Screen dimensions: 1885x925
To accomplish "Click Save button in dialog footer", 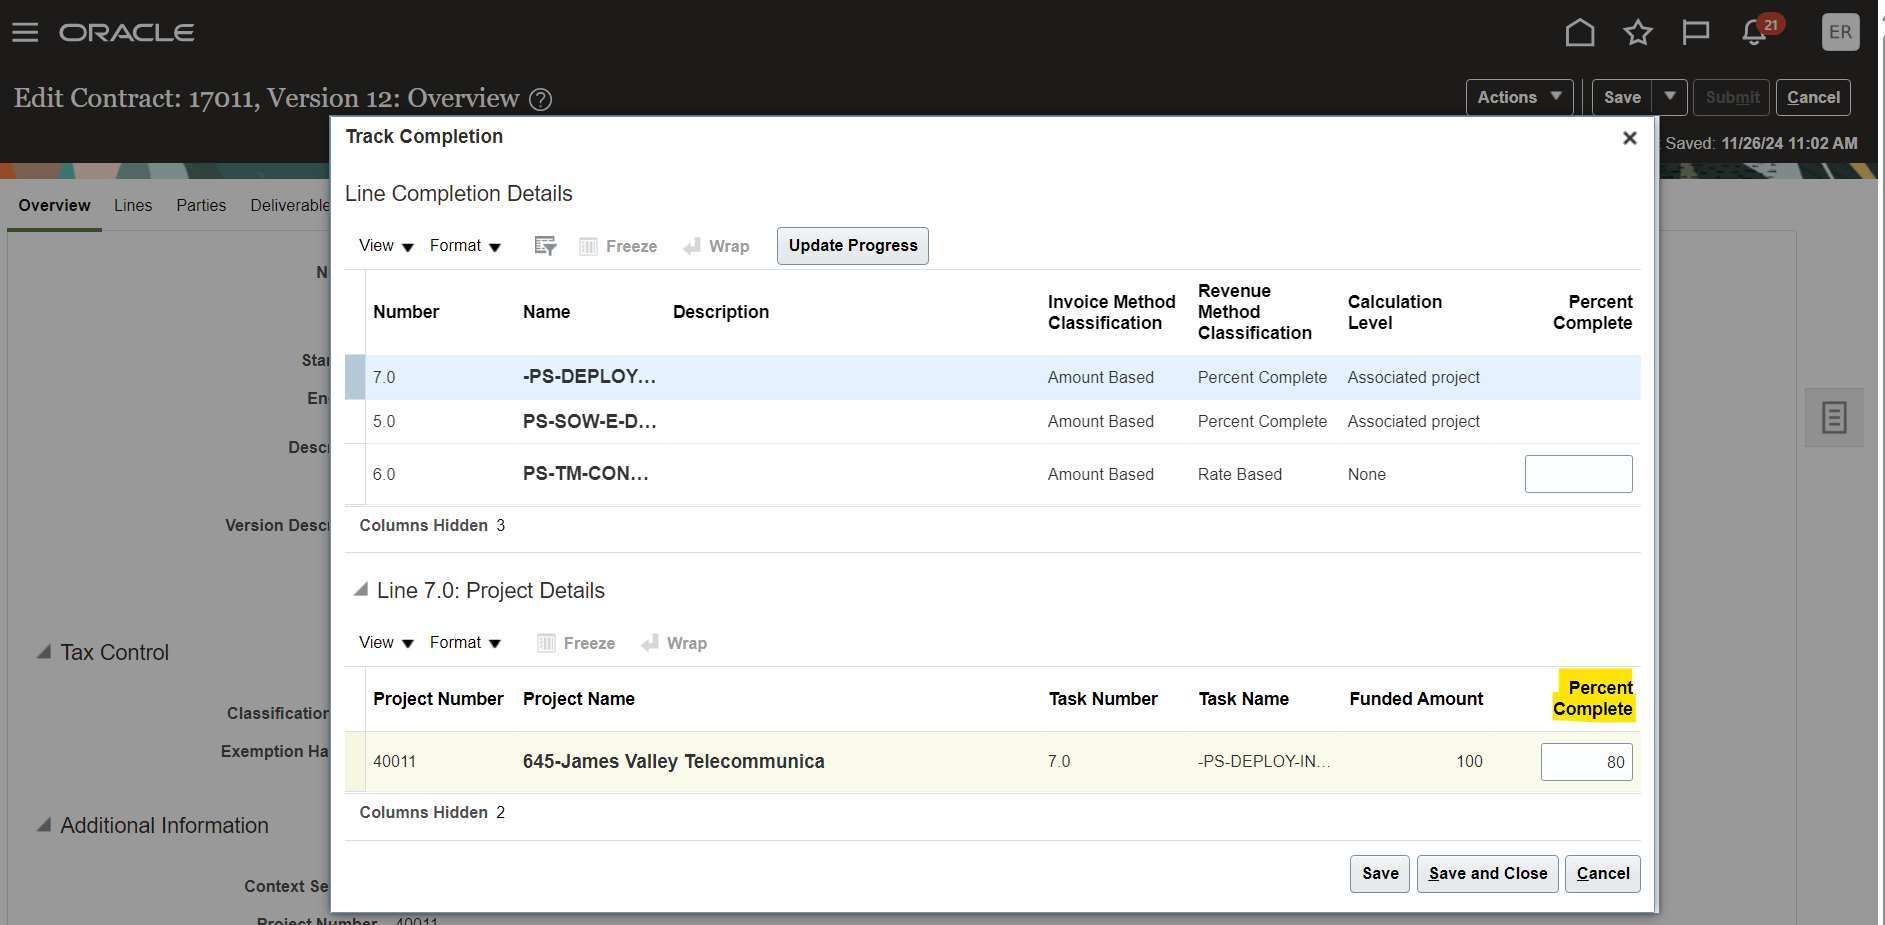I will pos(1380,874).
